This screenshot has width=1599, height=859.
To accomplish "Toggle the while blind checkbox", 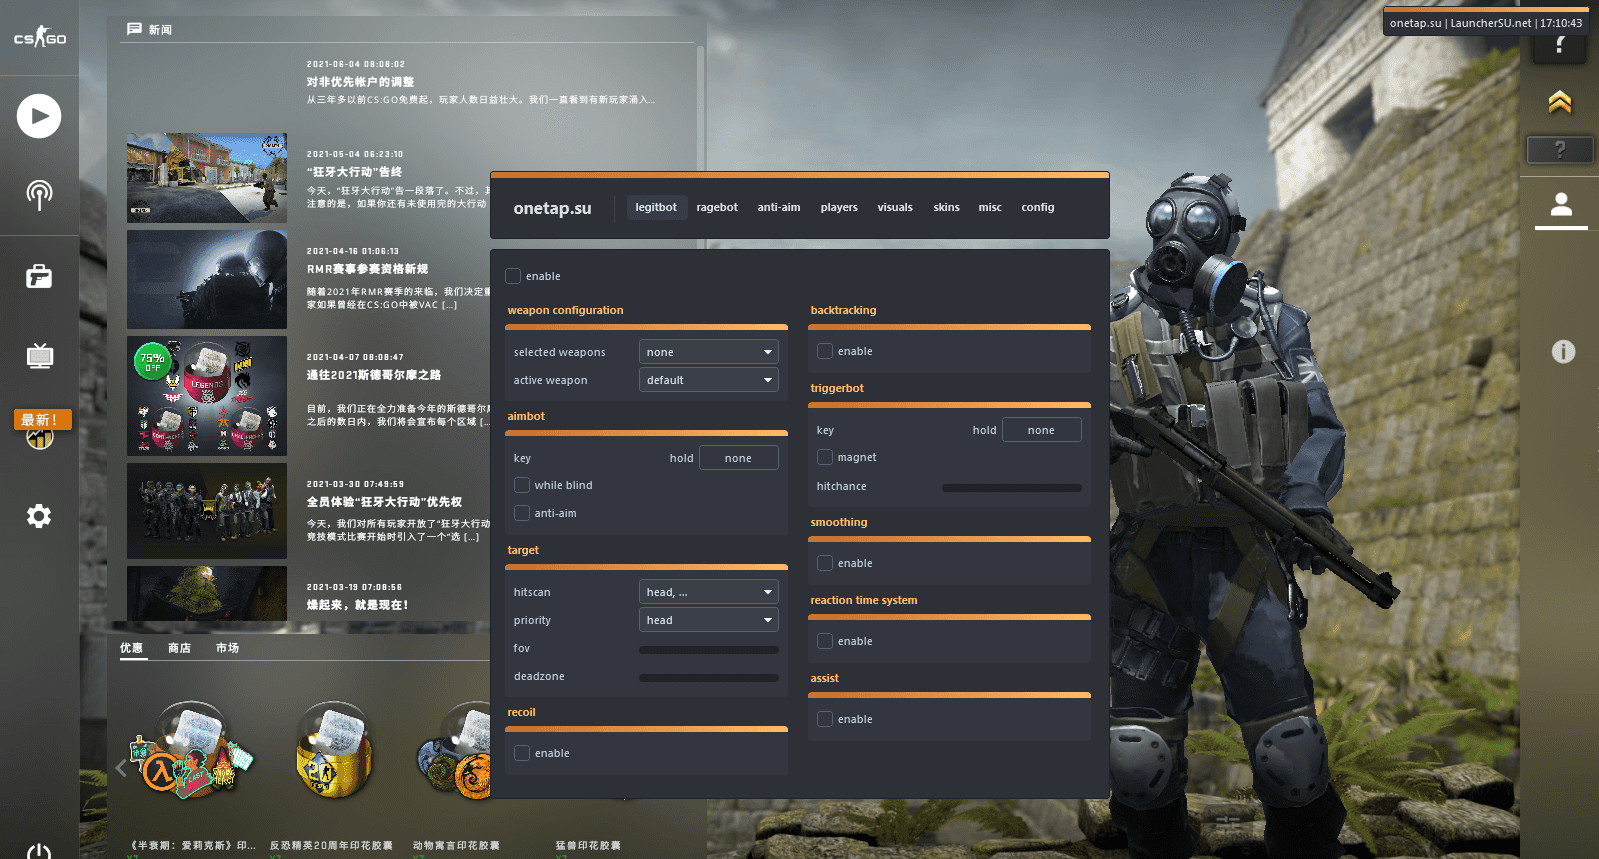I will point(522,485).
